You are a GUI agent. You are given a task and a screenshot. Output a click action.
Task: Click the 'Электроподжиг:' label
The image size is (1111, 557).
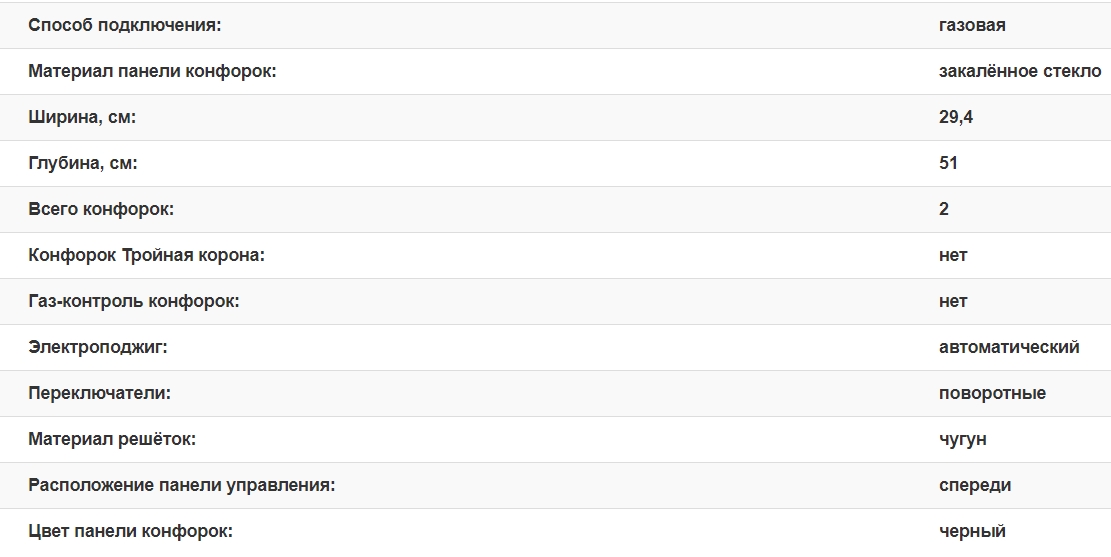point(98,347)
